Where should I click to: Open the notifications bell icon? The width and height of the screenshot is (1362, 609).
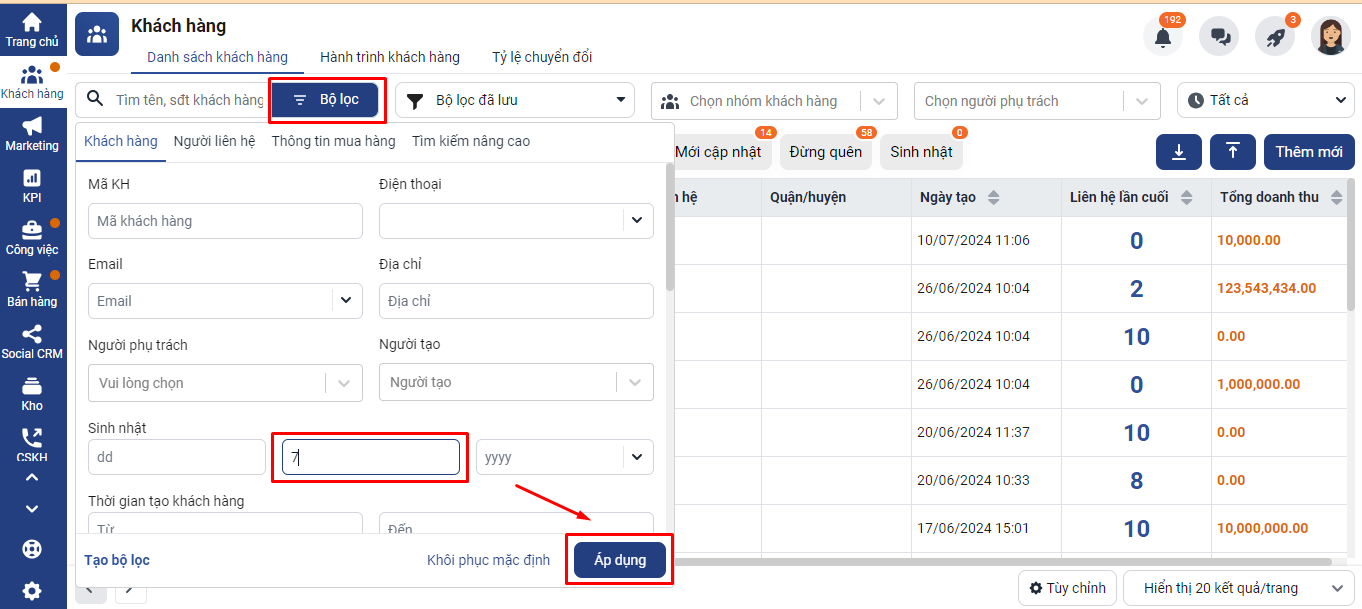(1162, 37)
